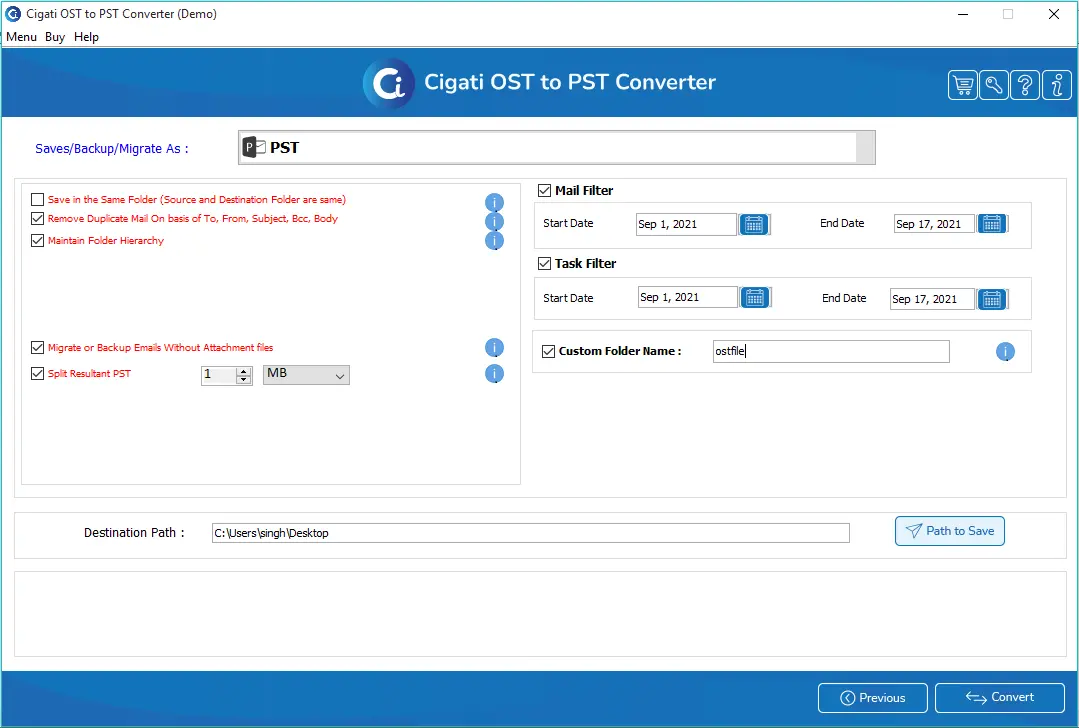Open the Help menu
Viewport: 1079px width, 728px height.
(87, 37)
